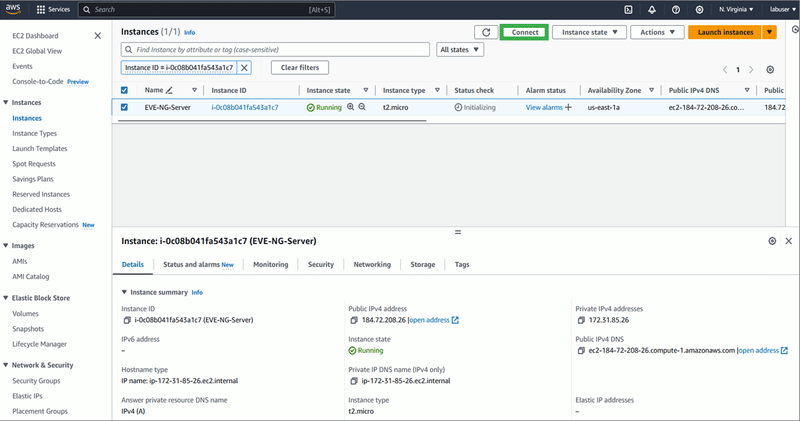Grab the details panel resize handle

point(458,232)
